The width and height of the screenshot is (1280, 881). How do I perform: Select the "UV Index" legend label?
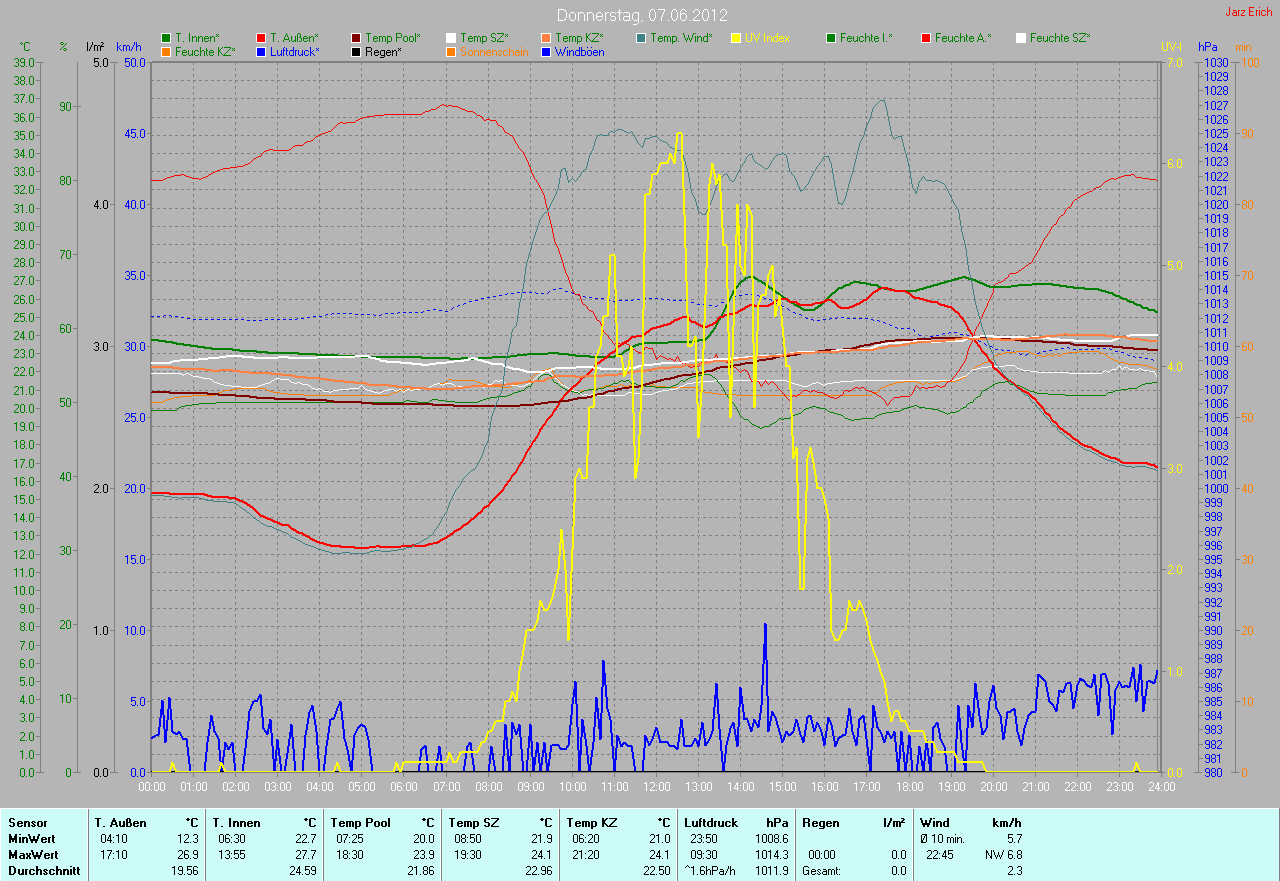767,38
